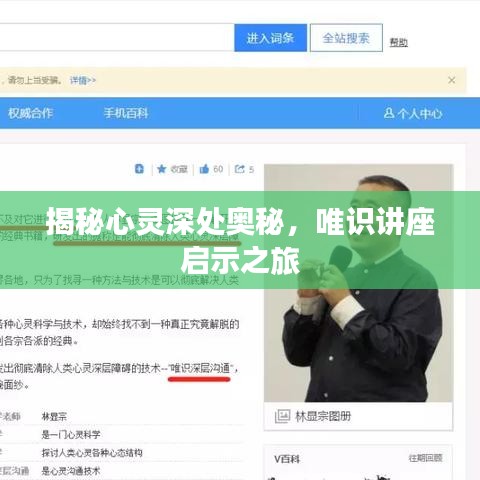Click the green headline banner text
480x480 pixels.
click(x=240, y=240)
